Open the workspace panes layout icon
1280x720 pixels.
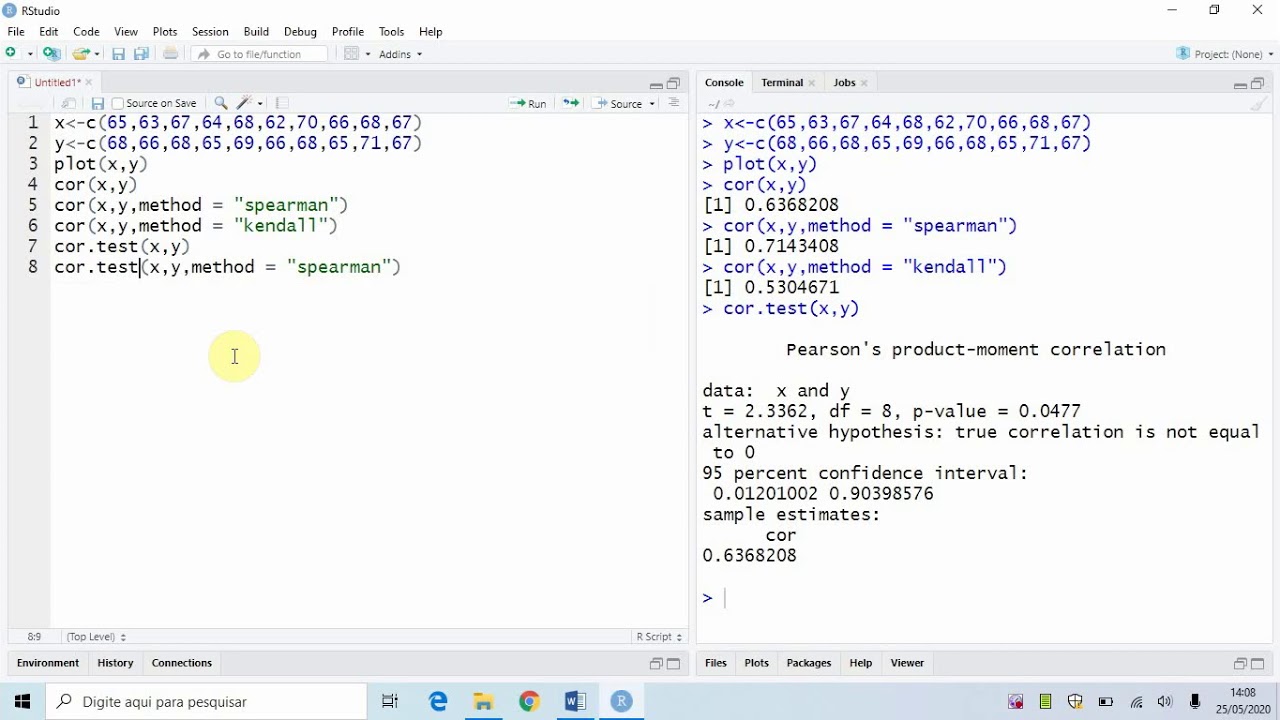(x=351, y=54)
